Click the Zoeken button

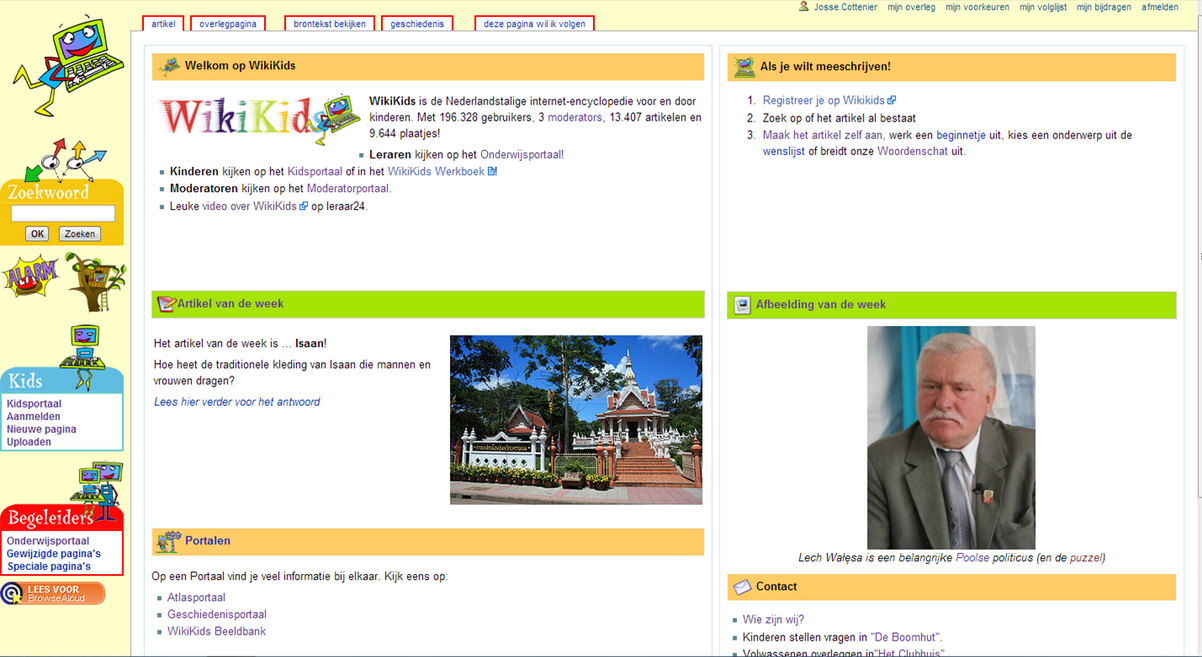pos(79,234)
